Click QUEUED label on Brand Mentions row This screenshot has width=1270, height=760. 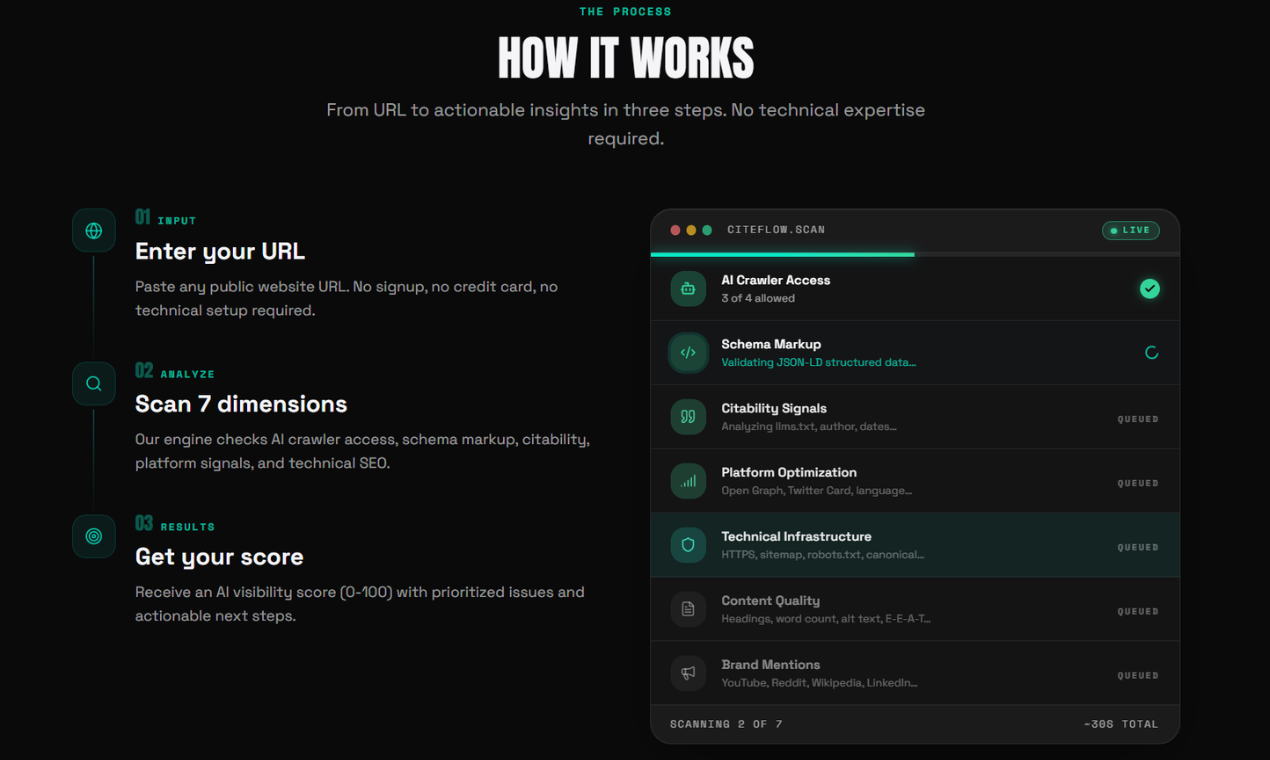point(1138,675)
